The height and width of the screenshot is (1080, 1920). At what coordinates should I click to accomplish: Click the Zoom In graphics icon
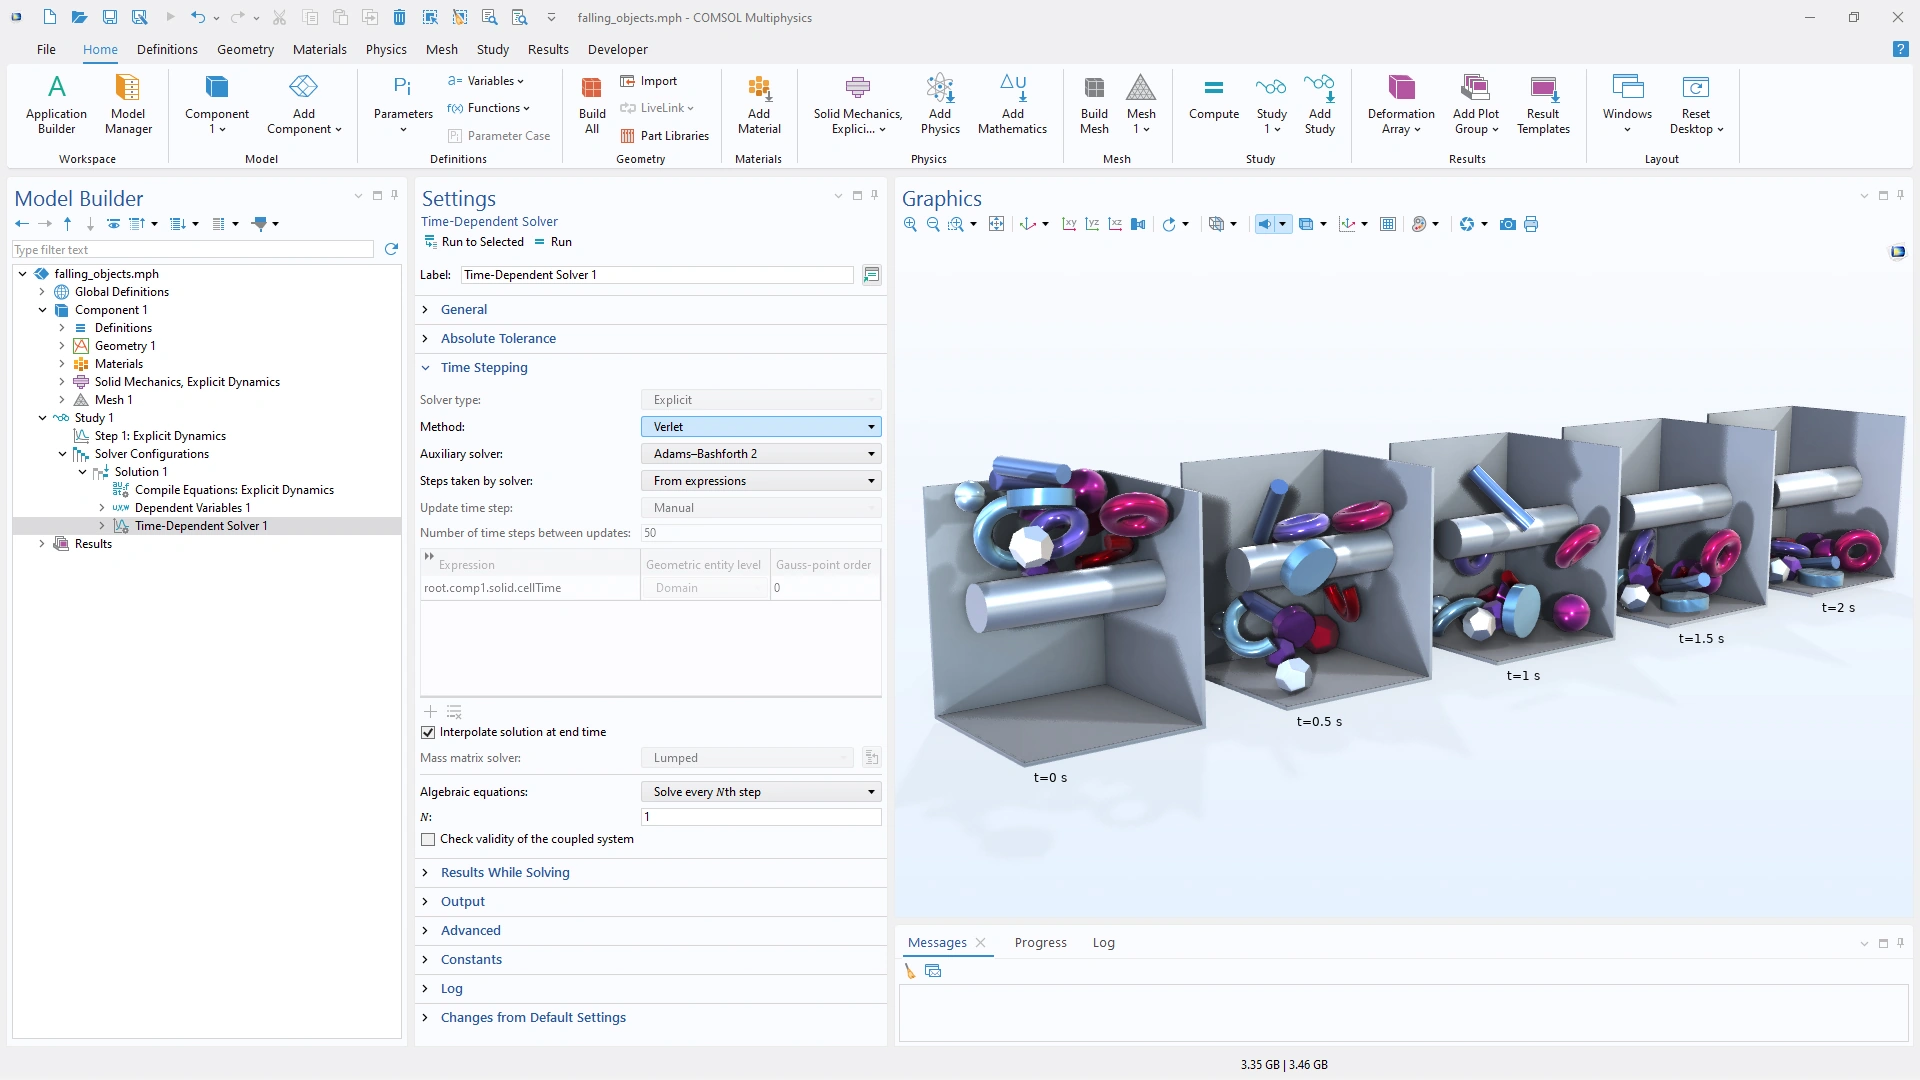tap(910, 225)
